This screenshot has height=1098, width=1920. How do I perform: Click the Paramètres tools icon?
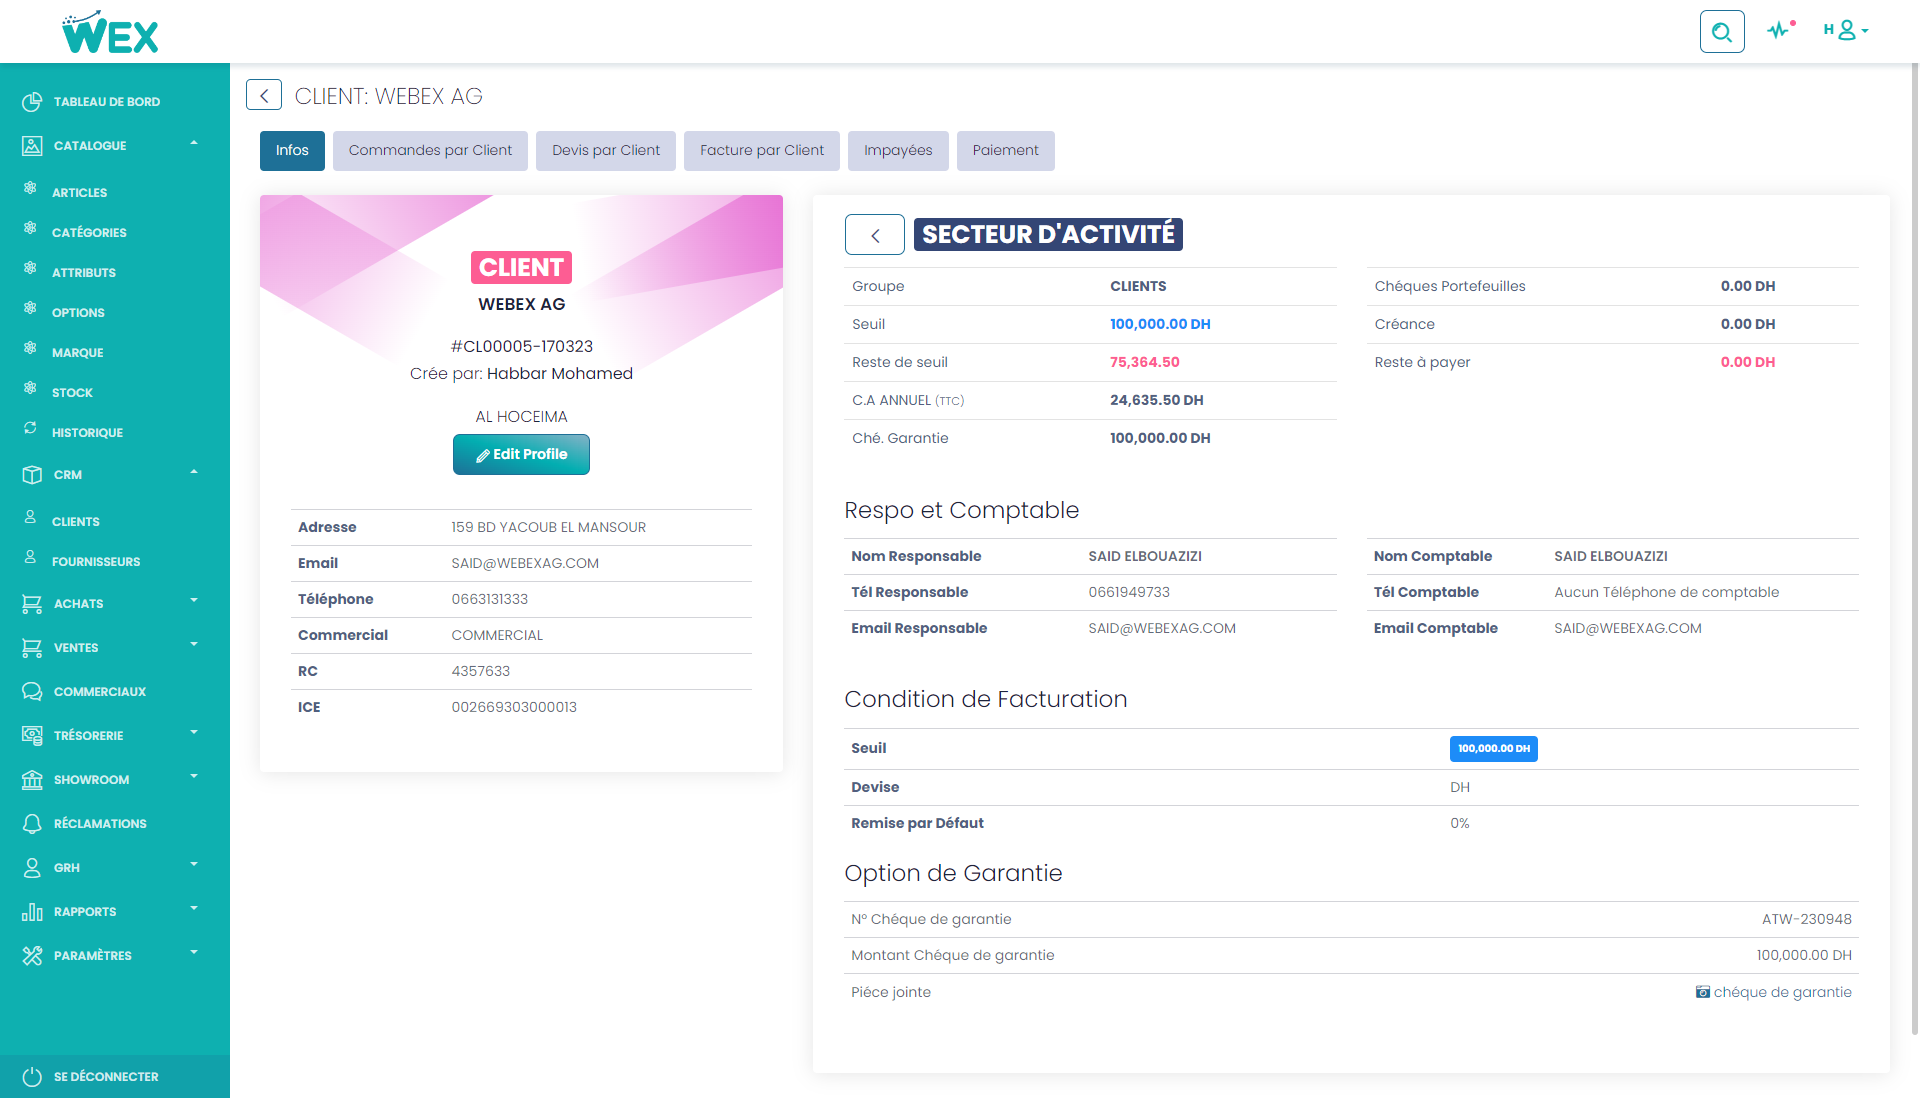pyautogui.click(x=32, y=956)
